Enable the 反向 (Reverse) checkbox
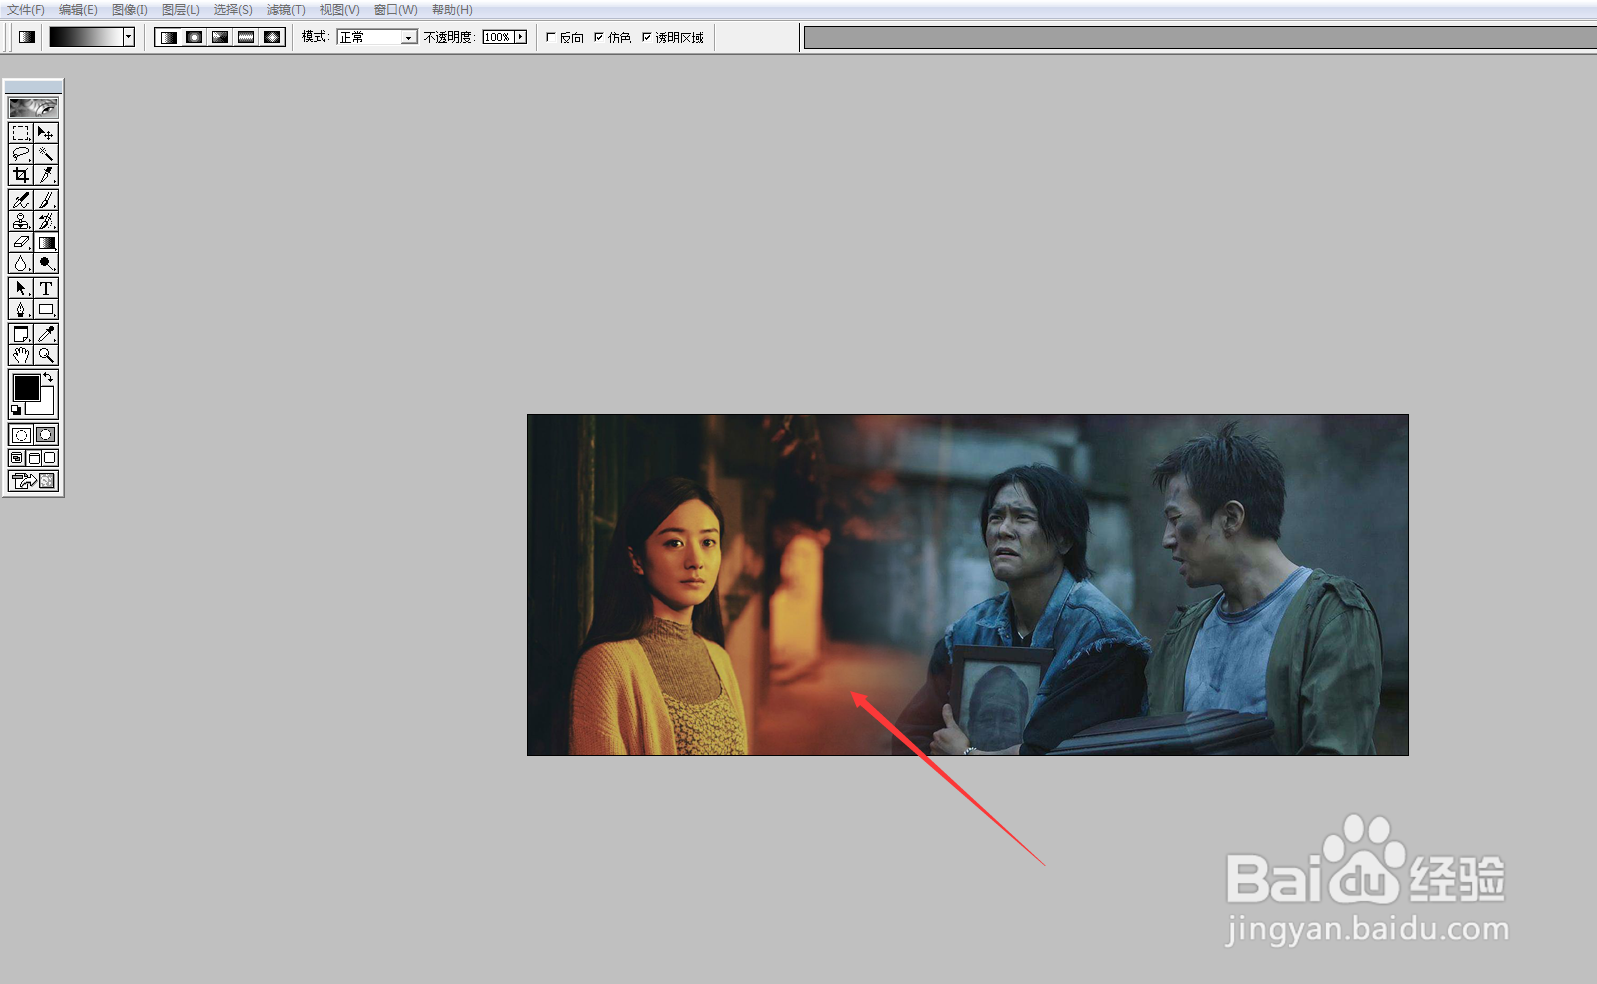This screenshot has height=984, width=1597. point(551,37)
